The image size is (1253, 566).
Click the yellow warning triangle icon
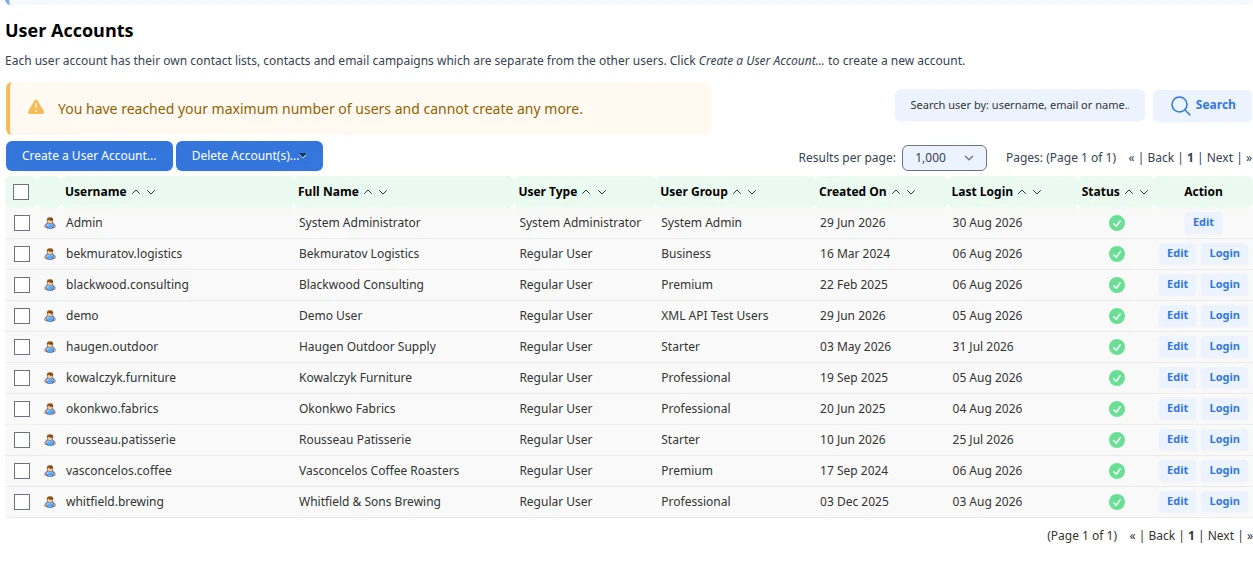[36, 108]
